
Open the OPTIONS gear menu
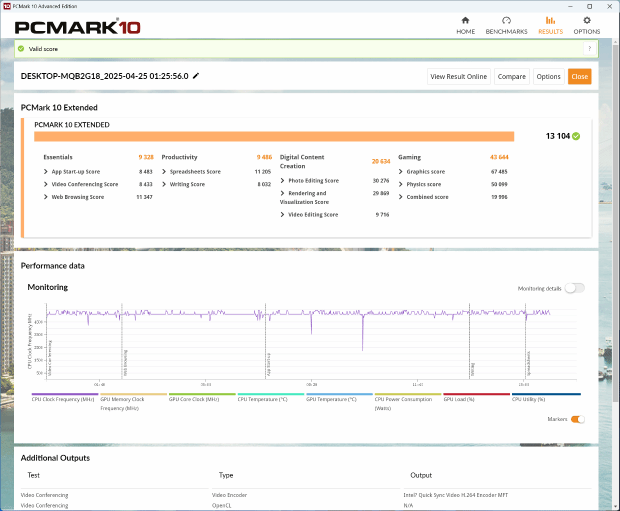click(587, 26)
